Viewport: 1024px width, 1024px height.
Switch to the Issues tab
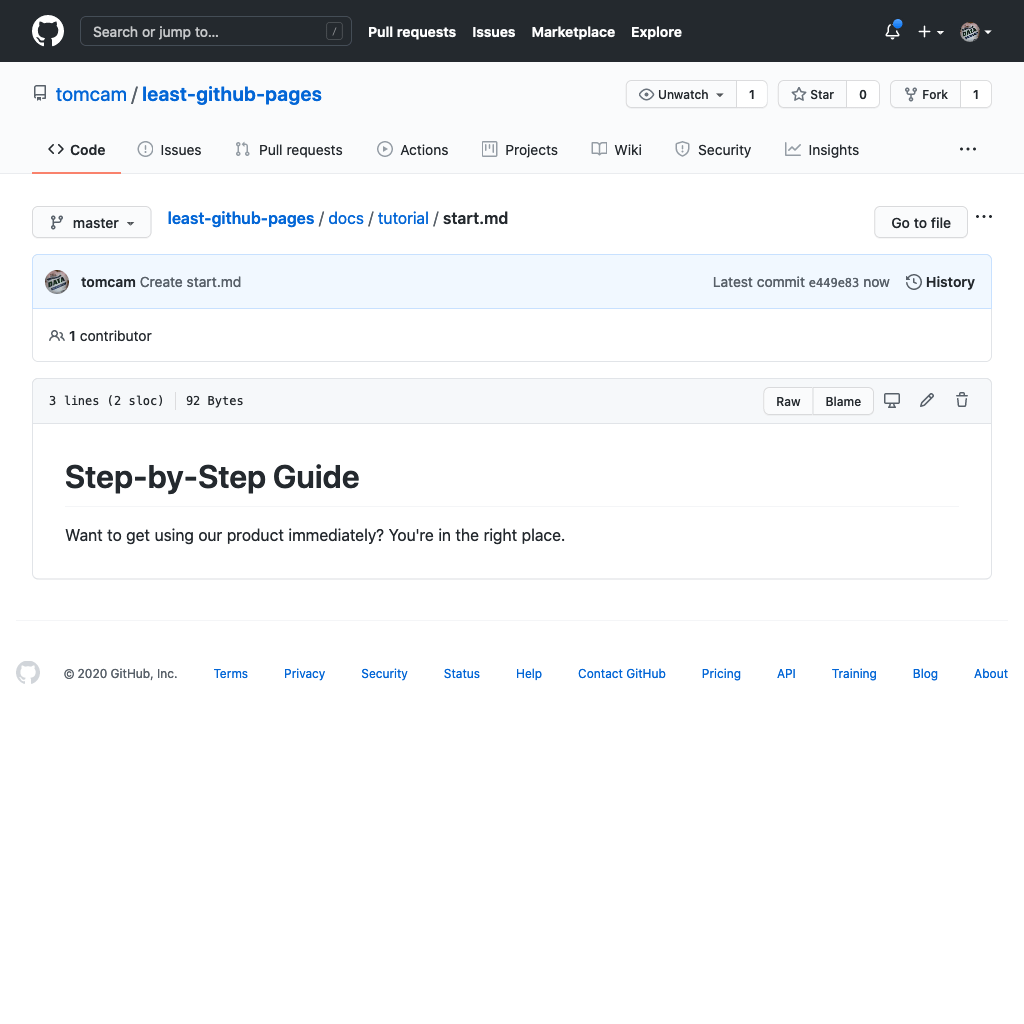pyautogui.click(x=169, y=149)
